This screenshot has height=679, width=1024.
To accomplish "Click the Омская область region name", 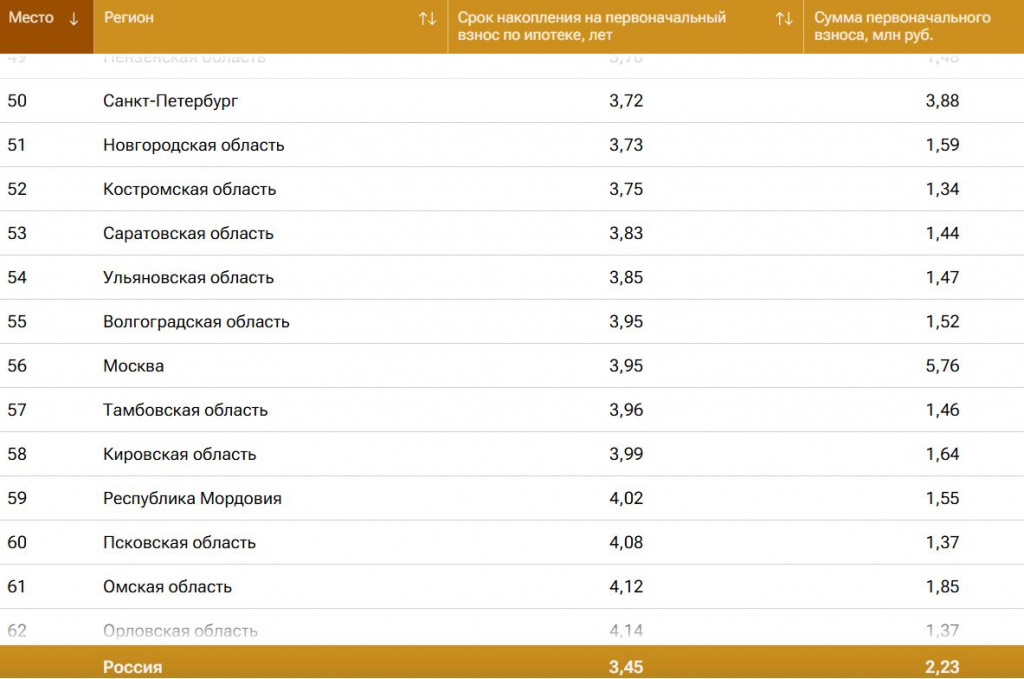I will [x=167, y=586].
